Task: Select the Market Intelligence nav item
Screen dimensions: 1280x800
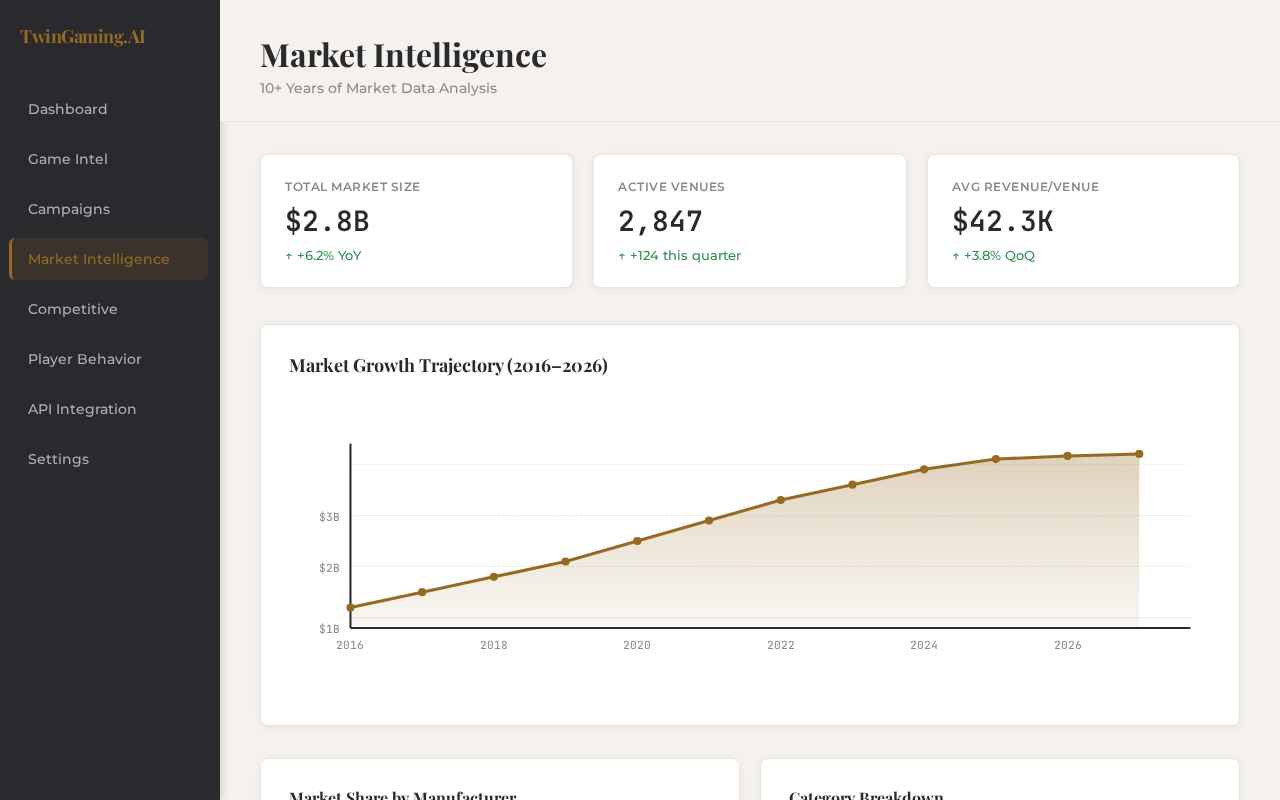Action: (98, 258)
